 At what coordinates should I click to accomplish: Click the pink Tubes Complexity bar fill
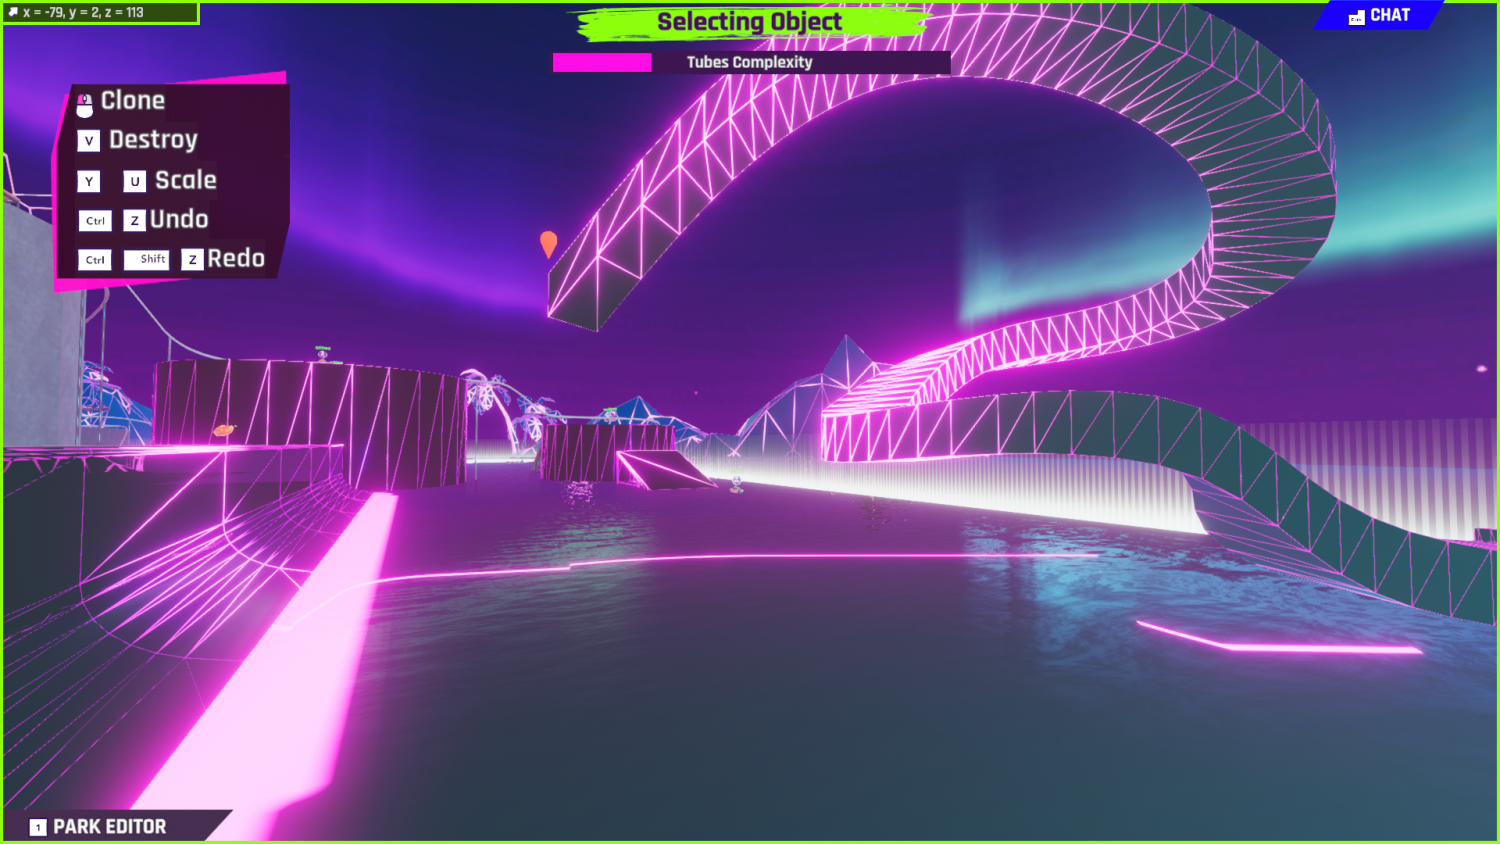click(602, 62)
